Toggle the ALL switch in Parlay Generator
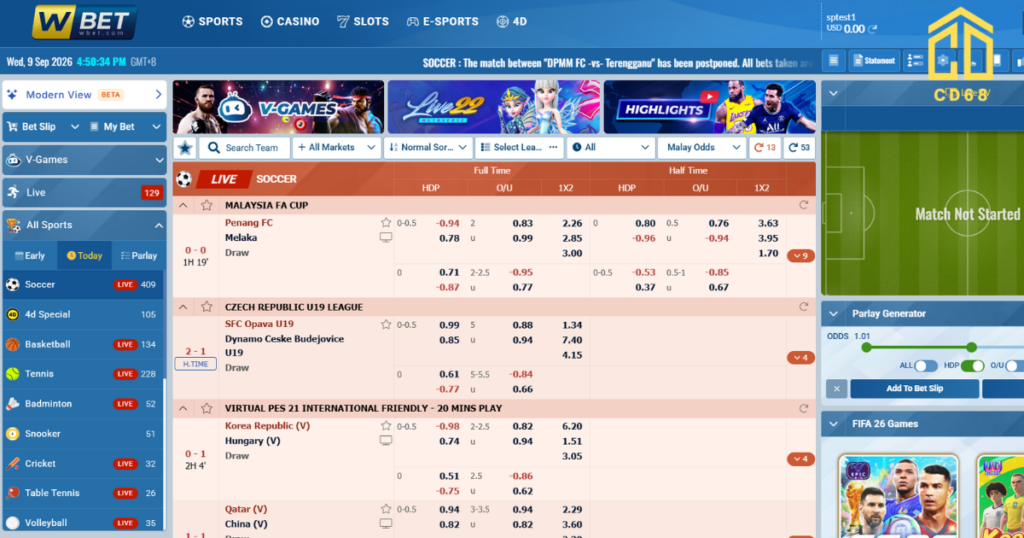 pyautogui.click(x=925, y=366)
